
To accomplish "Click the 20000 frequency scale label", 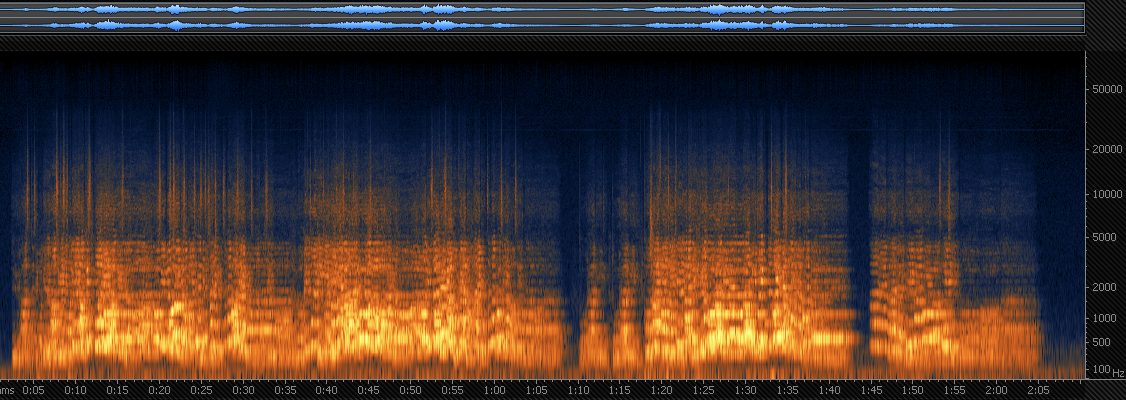I will pos(1107,149).
